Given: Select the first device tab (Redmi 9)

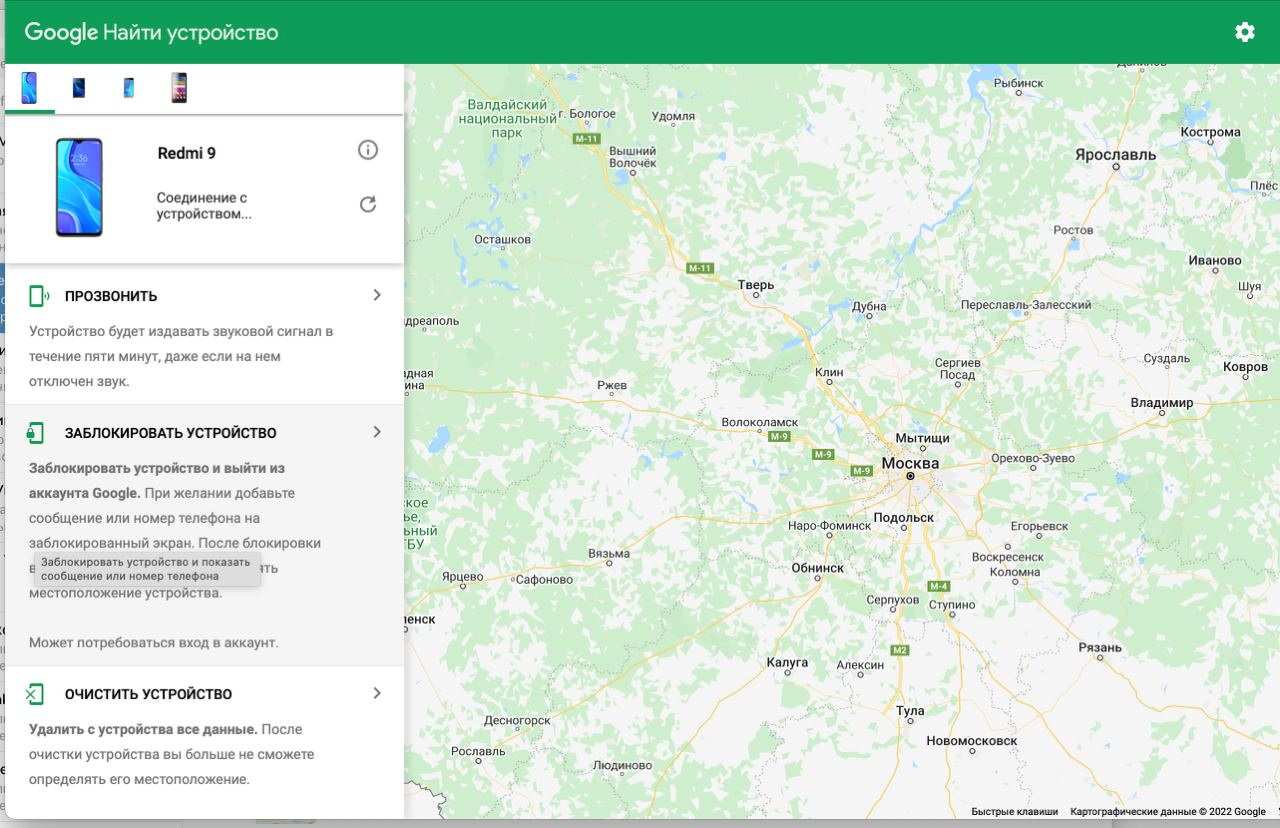Looking at the screenshot, I should (30, 88).
